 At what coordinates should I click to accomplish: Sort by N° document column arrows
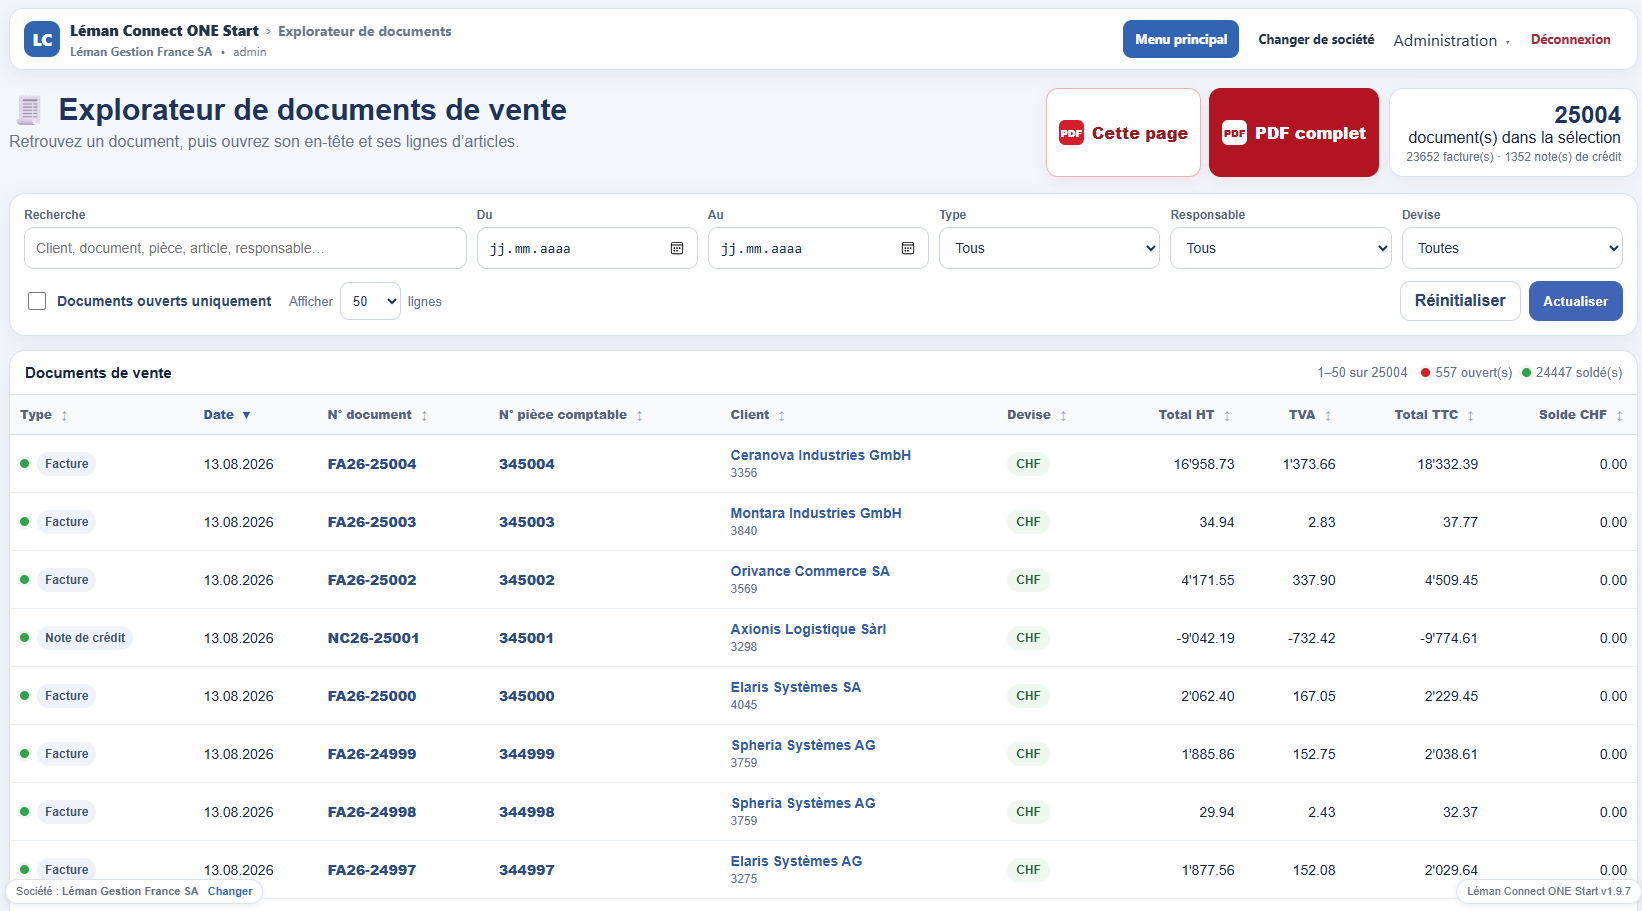point(424,416)
